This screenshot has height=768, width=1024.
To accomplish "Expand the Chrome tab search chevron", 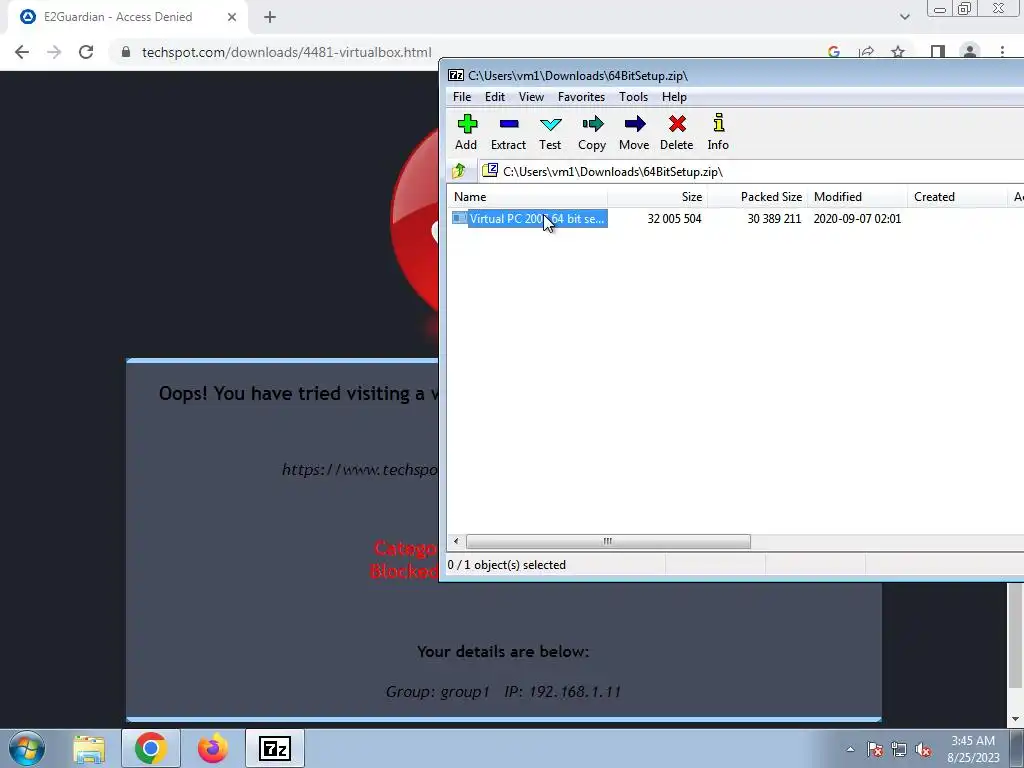I will coord(904,17).
